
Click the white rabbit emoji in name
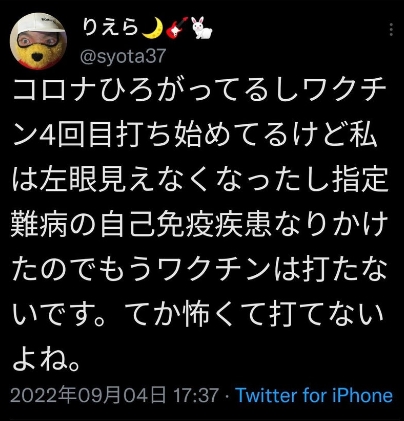(x=201, y=28)
